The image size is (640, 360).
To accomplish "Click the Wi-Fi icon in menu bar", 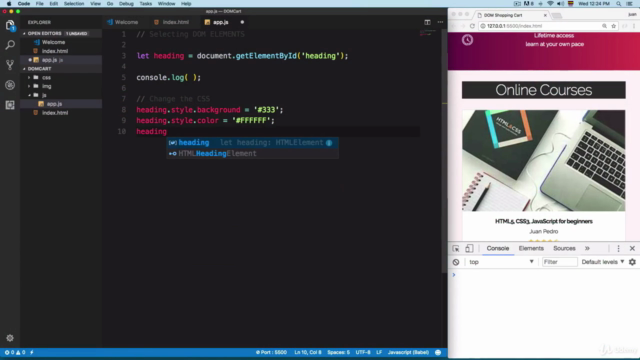I will [550, 4].
